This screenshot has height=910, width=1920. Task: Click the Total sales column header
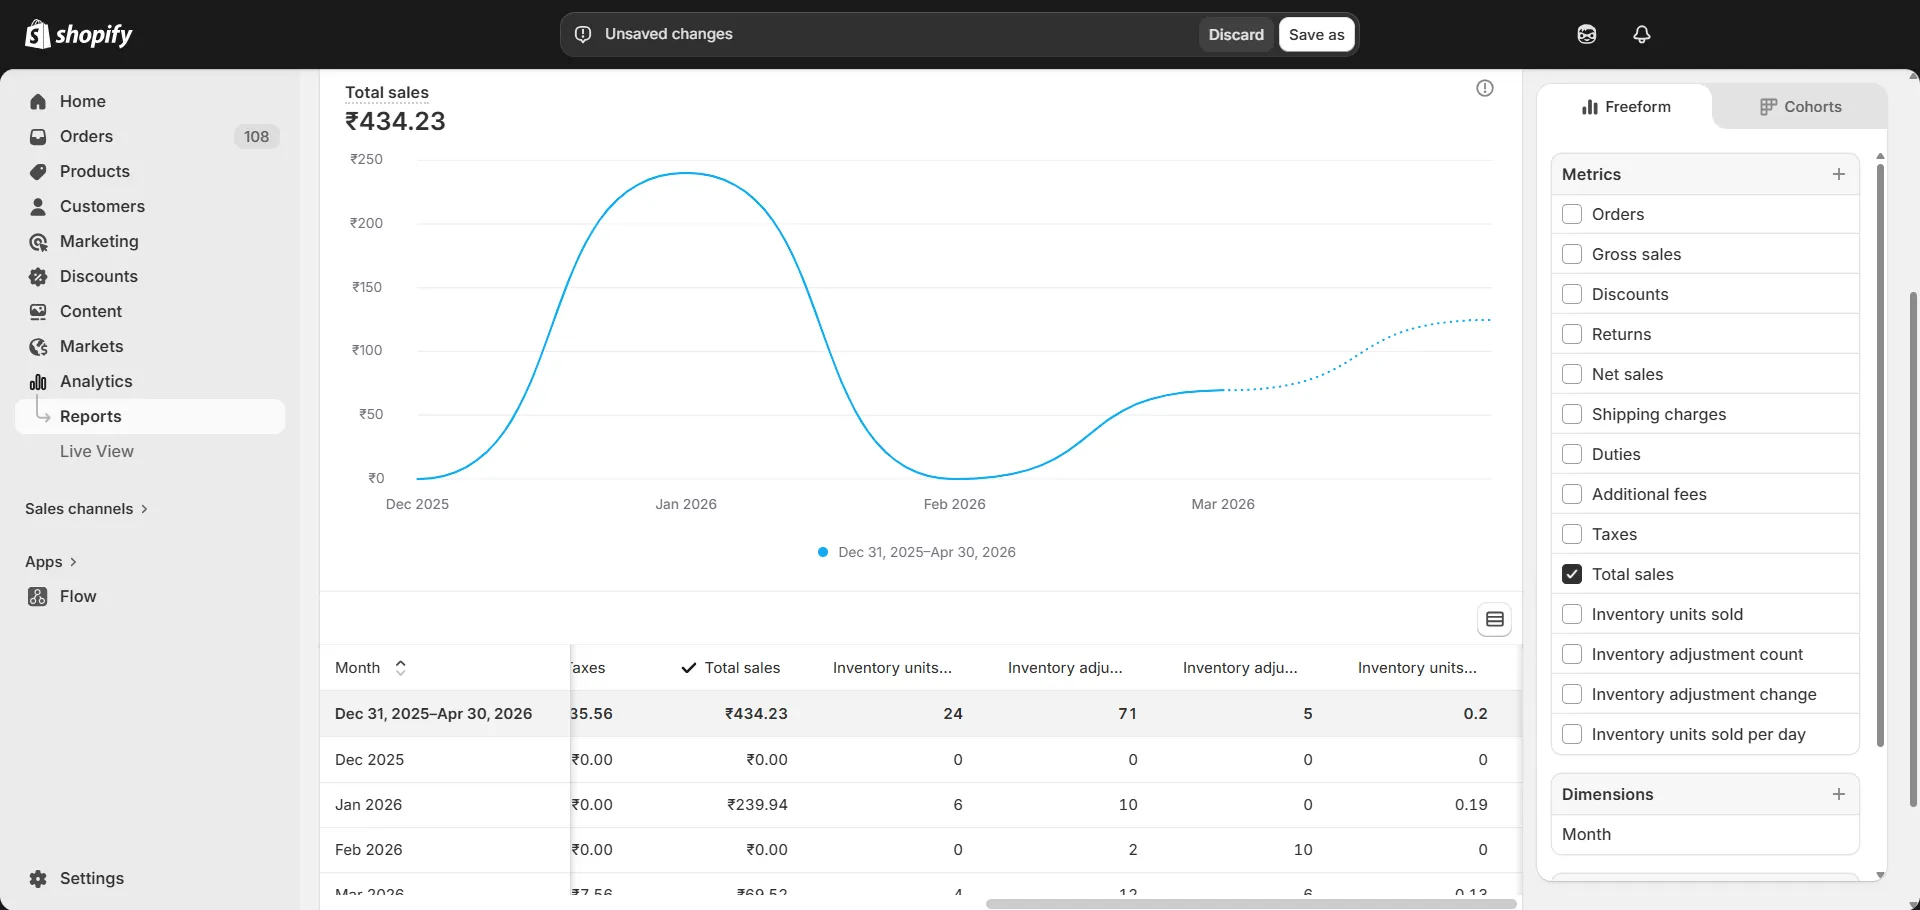click(x=731, y=668)
